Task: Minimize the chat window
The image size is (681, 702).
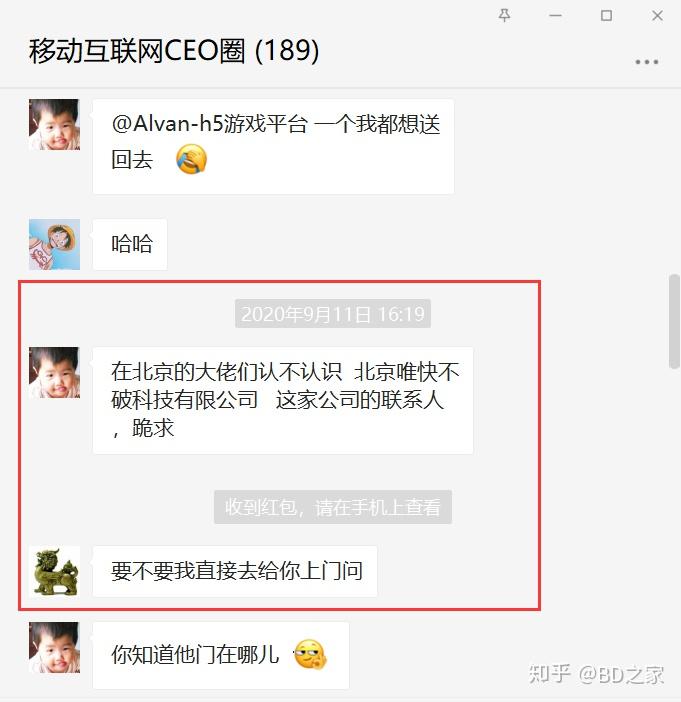Action: click(555, 16)
